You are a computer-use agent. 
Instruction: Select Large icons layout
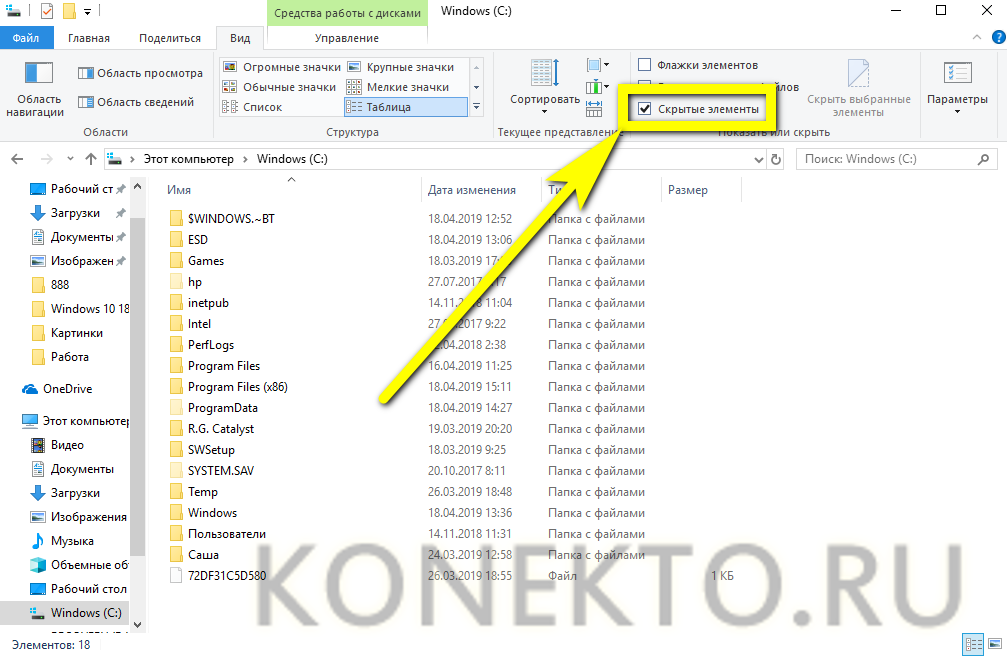(401, 67)
